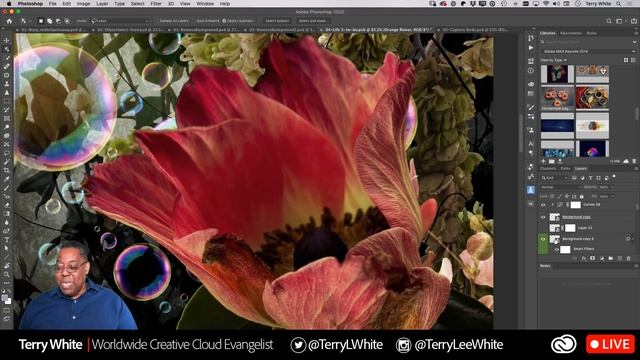This screenshot has height=360, width=640.
Task: Choose New Selection mode icon
Action: click(41, 21)
